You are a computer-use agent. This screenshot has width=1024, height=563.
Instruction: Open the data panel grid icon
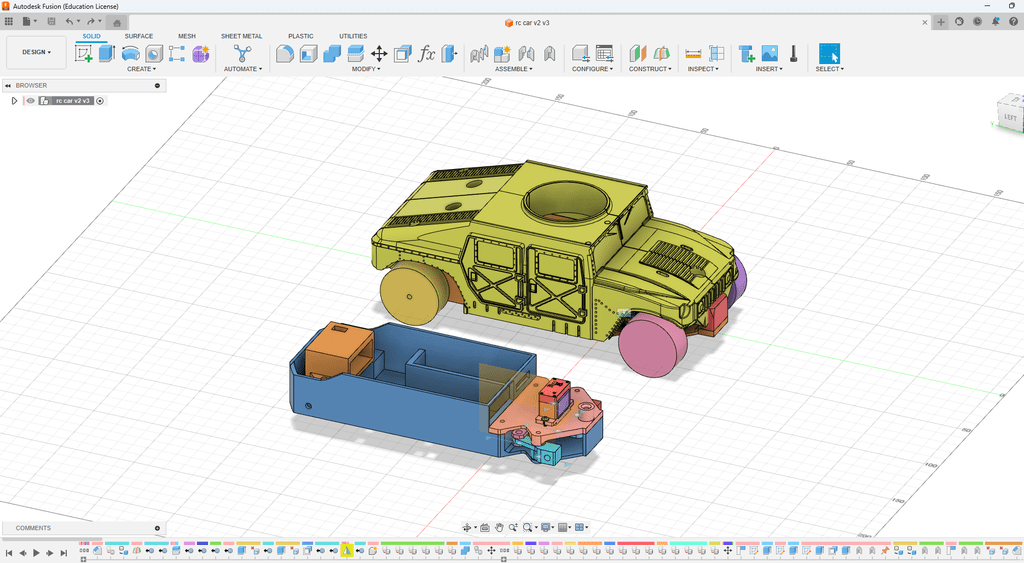[x=8, y=22]
